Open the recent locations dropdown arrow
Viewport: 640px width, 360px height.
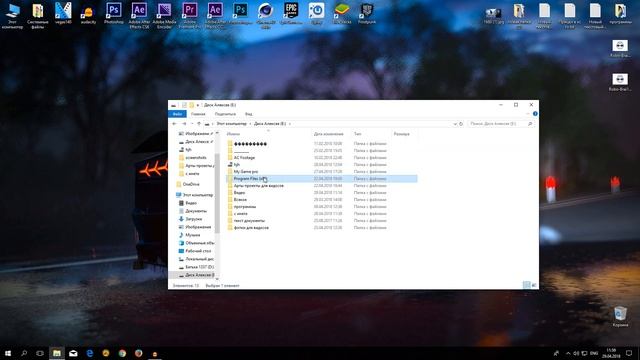(192, 124)
